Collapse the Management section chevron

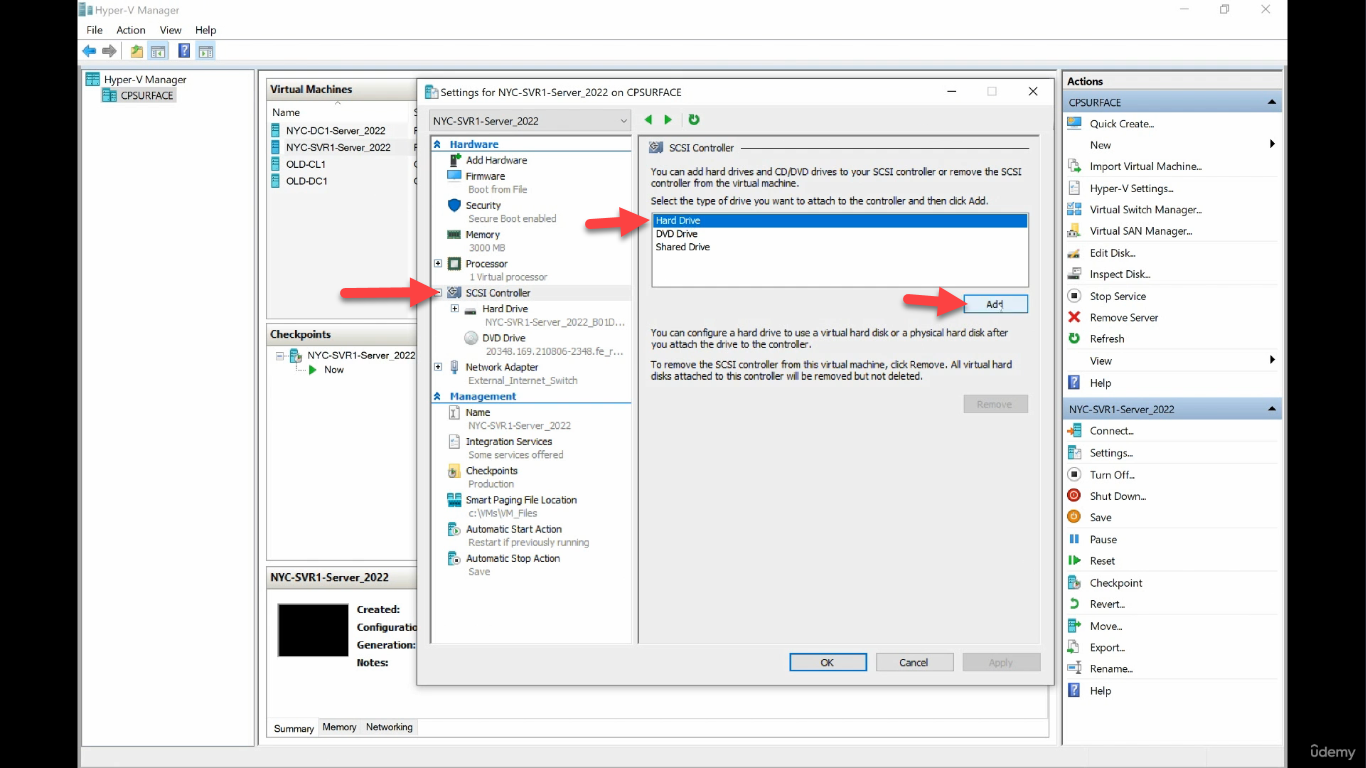point(437,397)
